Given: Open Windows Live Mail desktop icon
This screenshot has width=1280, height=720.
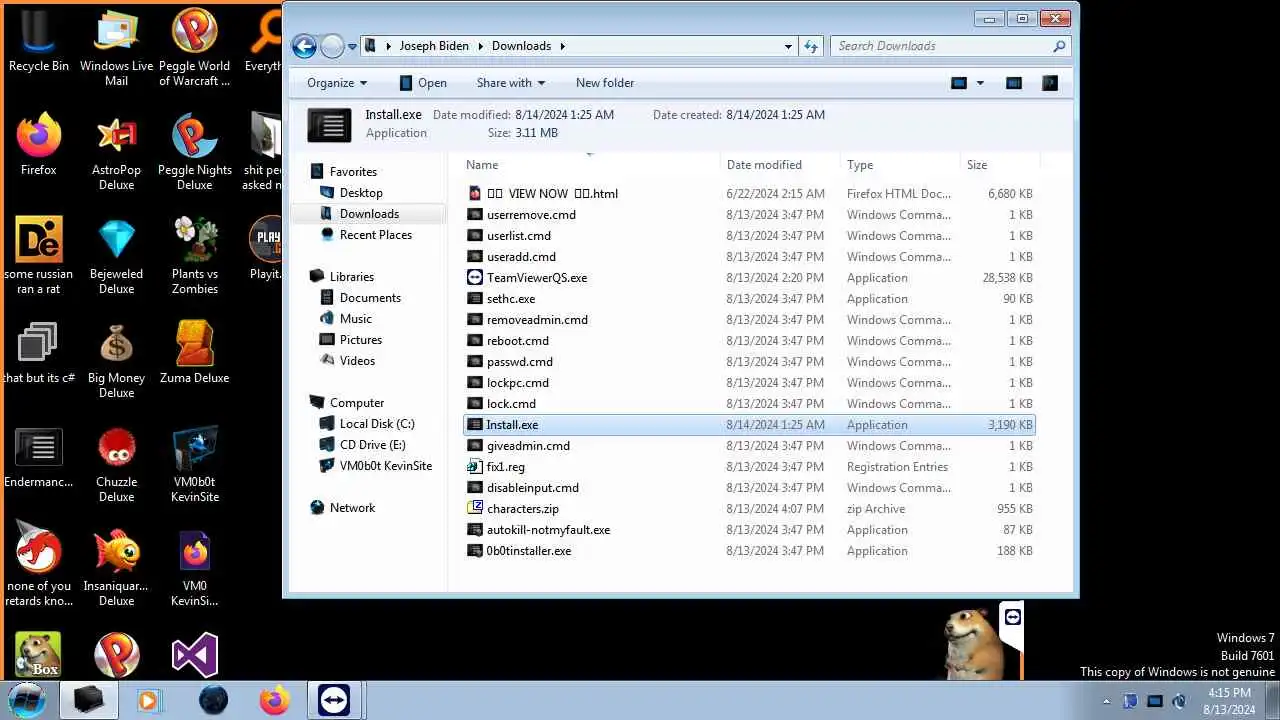Looking at the screenshot, I should 116,48.
